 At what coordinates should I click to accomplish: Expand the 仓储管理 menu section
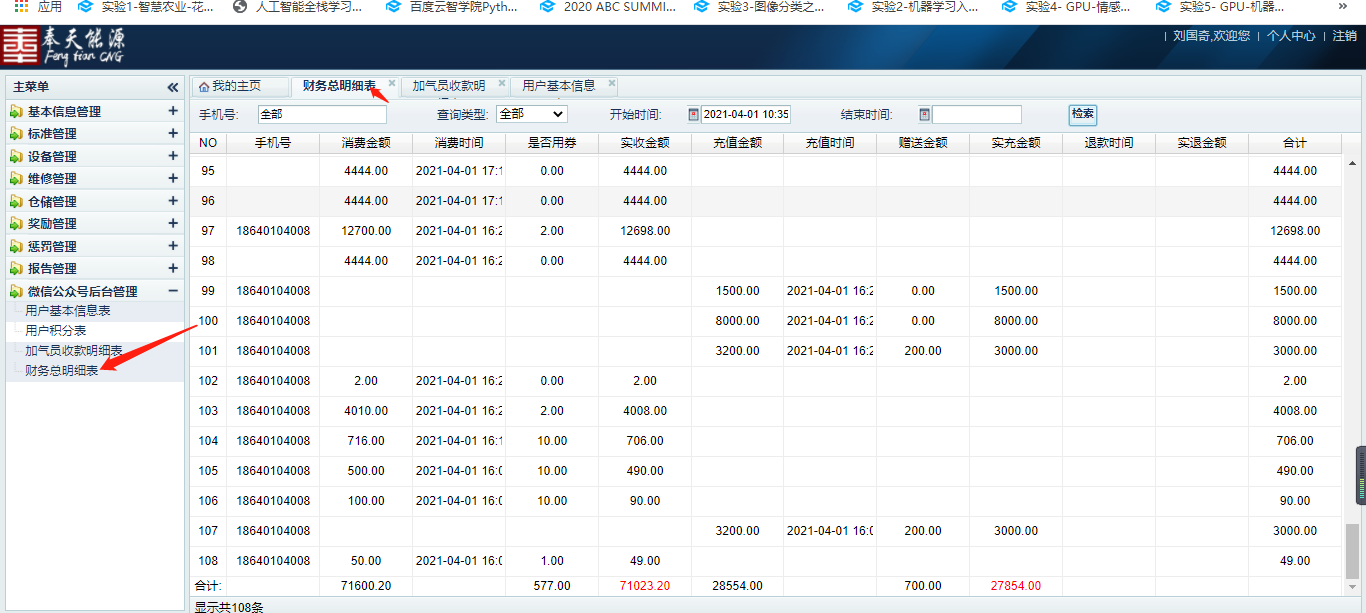(173, 202)
